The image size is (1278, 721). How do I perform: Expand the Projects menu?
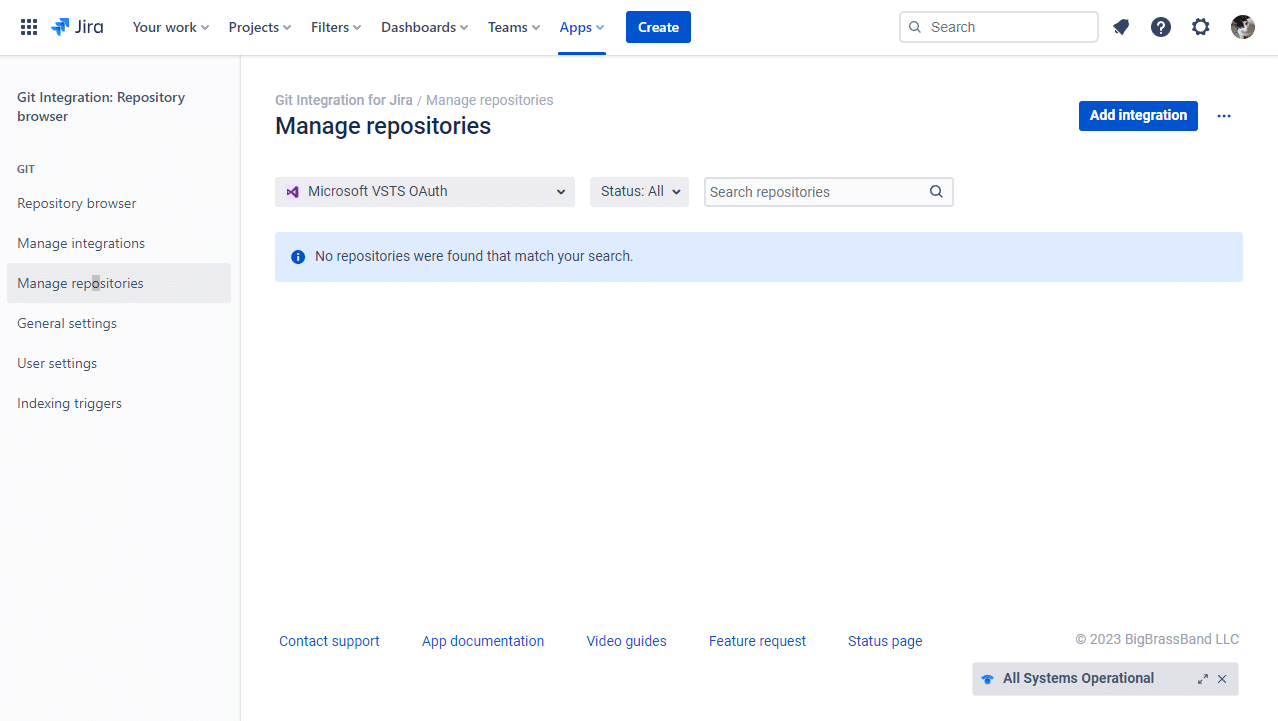click(260, 27)
